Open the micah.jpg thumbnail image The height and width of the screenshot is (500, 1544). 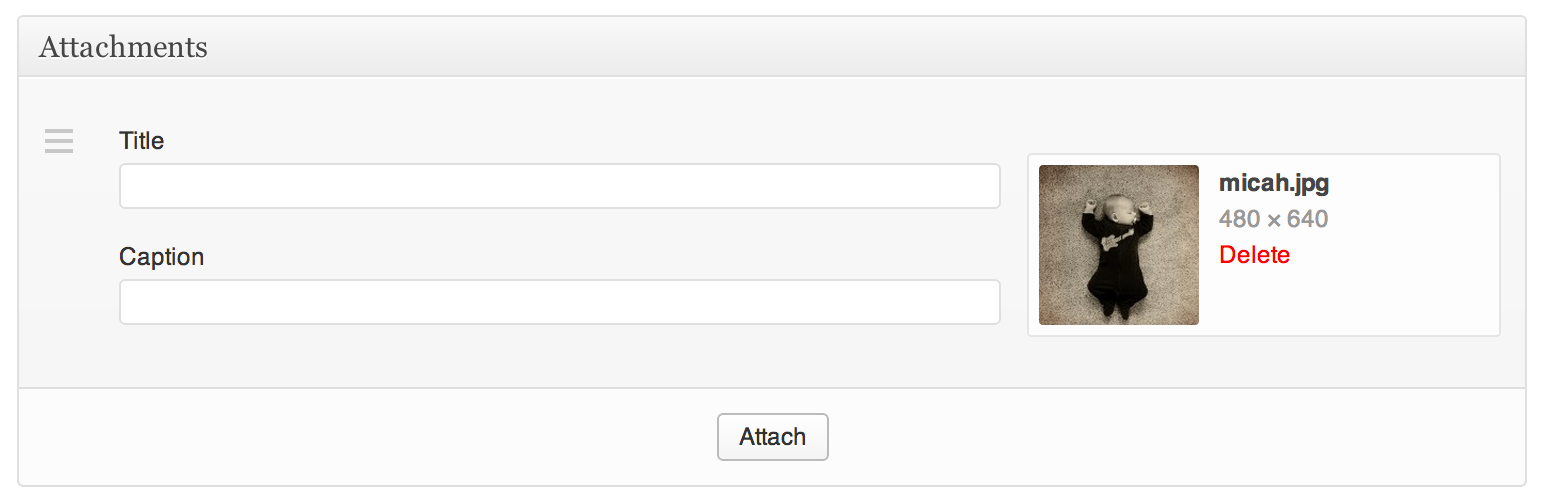tap(1118, 245)
